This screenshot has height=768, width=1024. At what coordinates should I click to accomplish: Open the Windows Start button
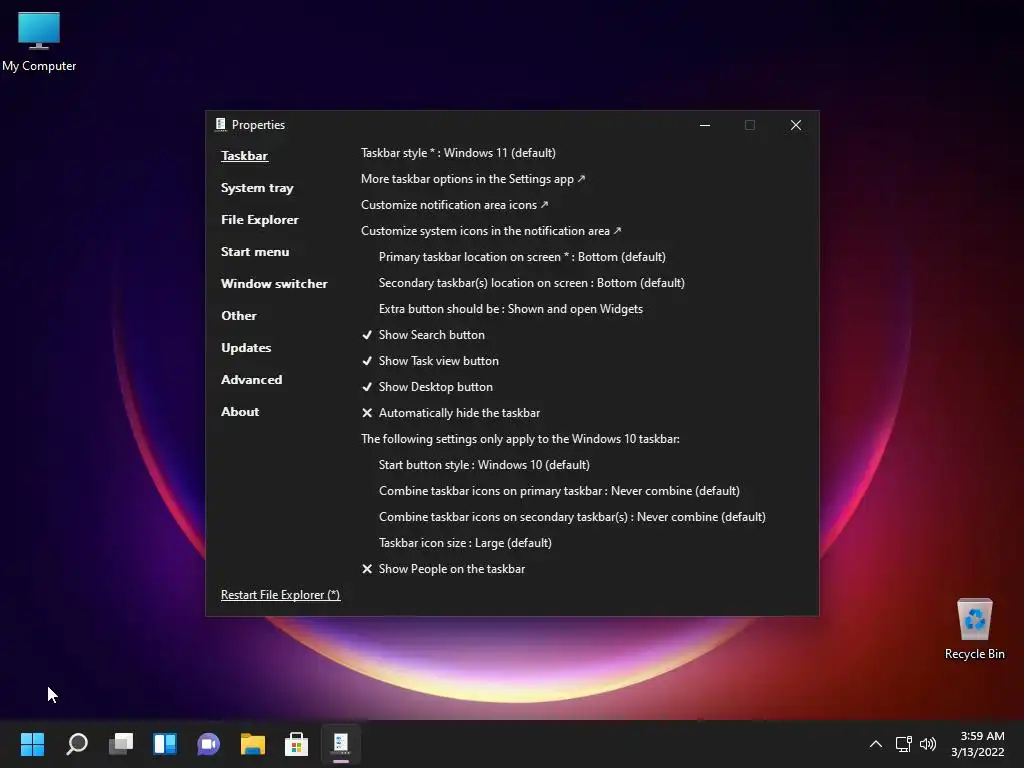[x=32, y=743]
